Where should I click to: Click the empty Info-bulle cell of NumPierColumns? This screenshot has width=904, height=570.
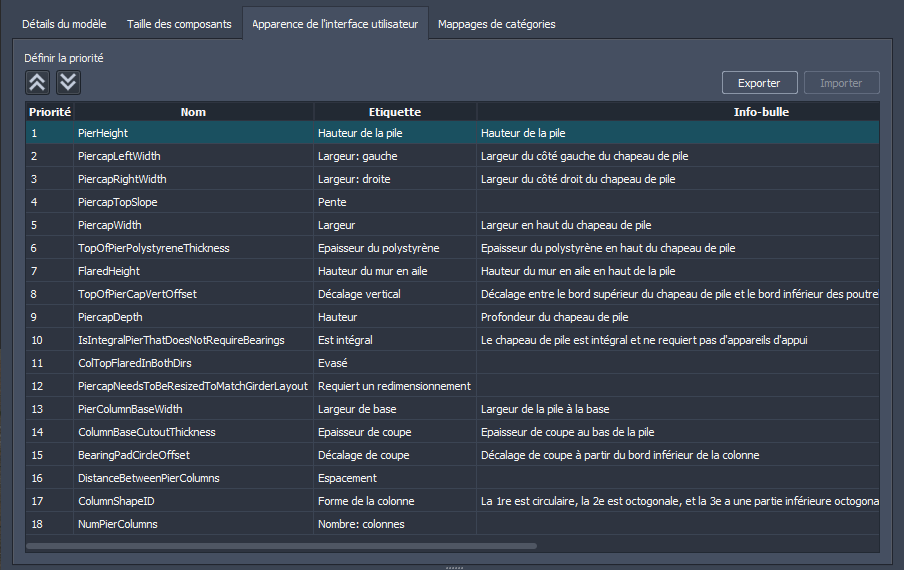678,524
